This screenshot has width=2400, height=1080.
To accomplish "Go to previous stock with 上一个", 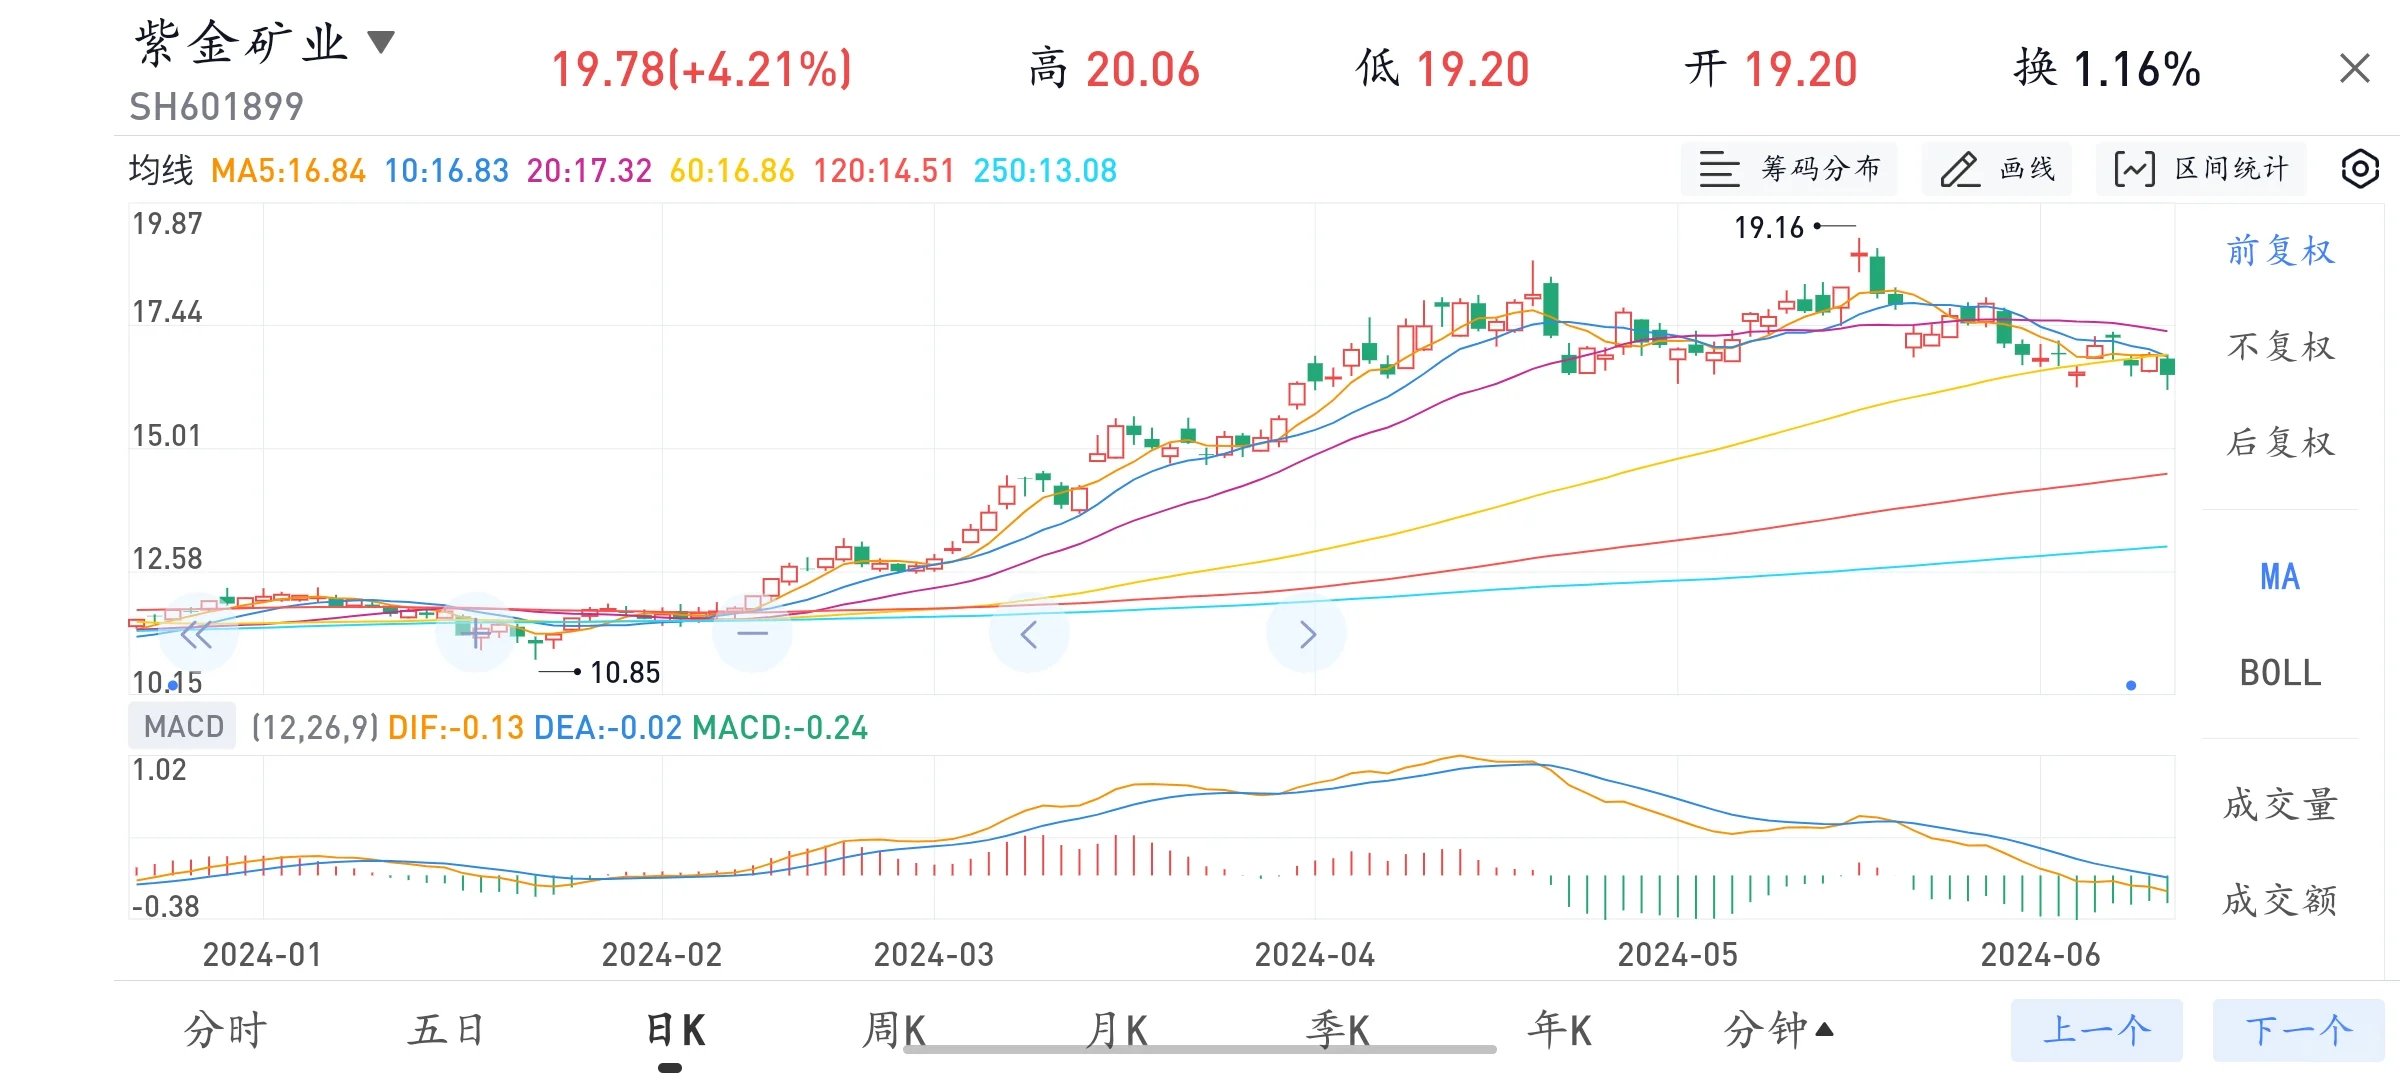I will coord(2097,1030).
